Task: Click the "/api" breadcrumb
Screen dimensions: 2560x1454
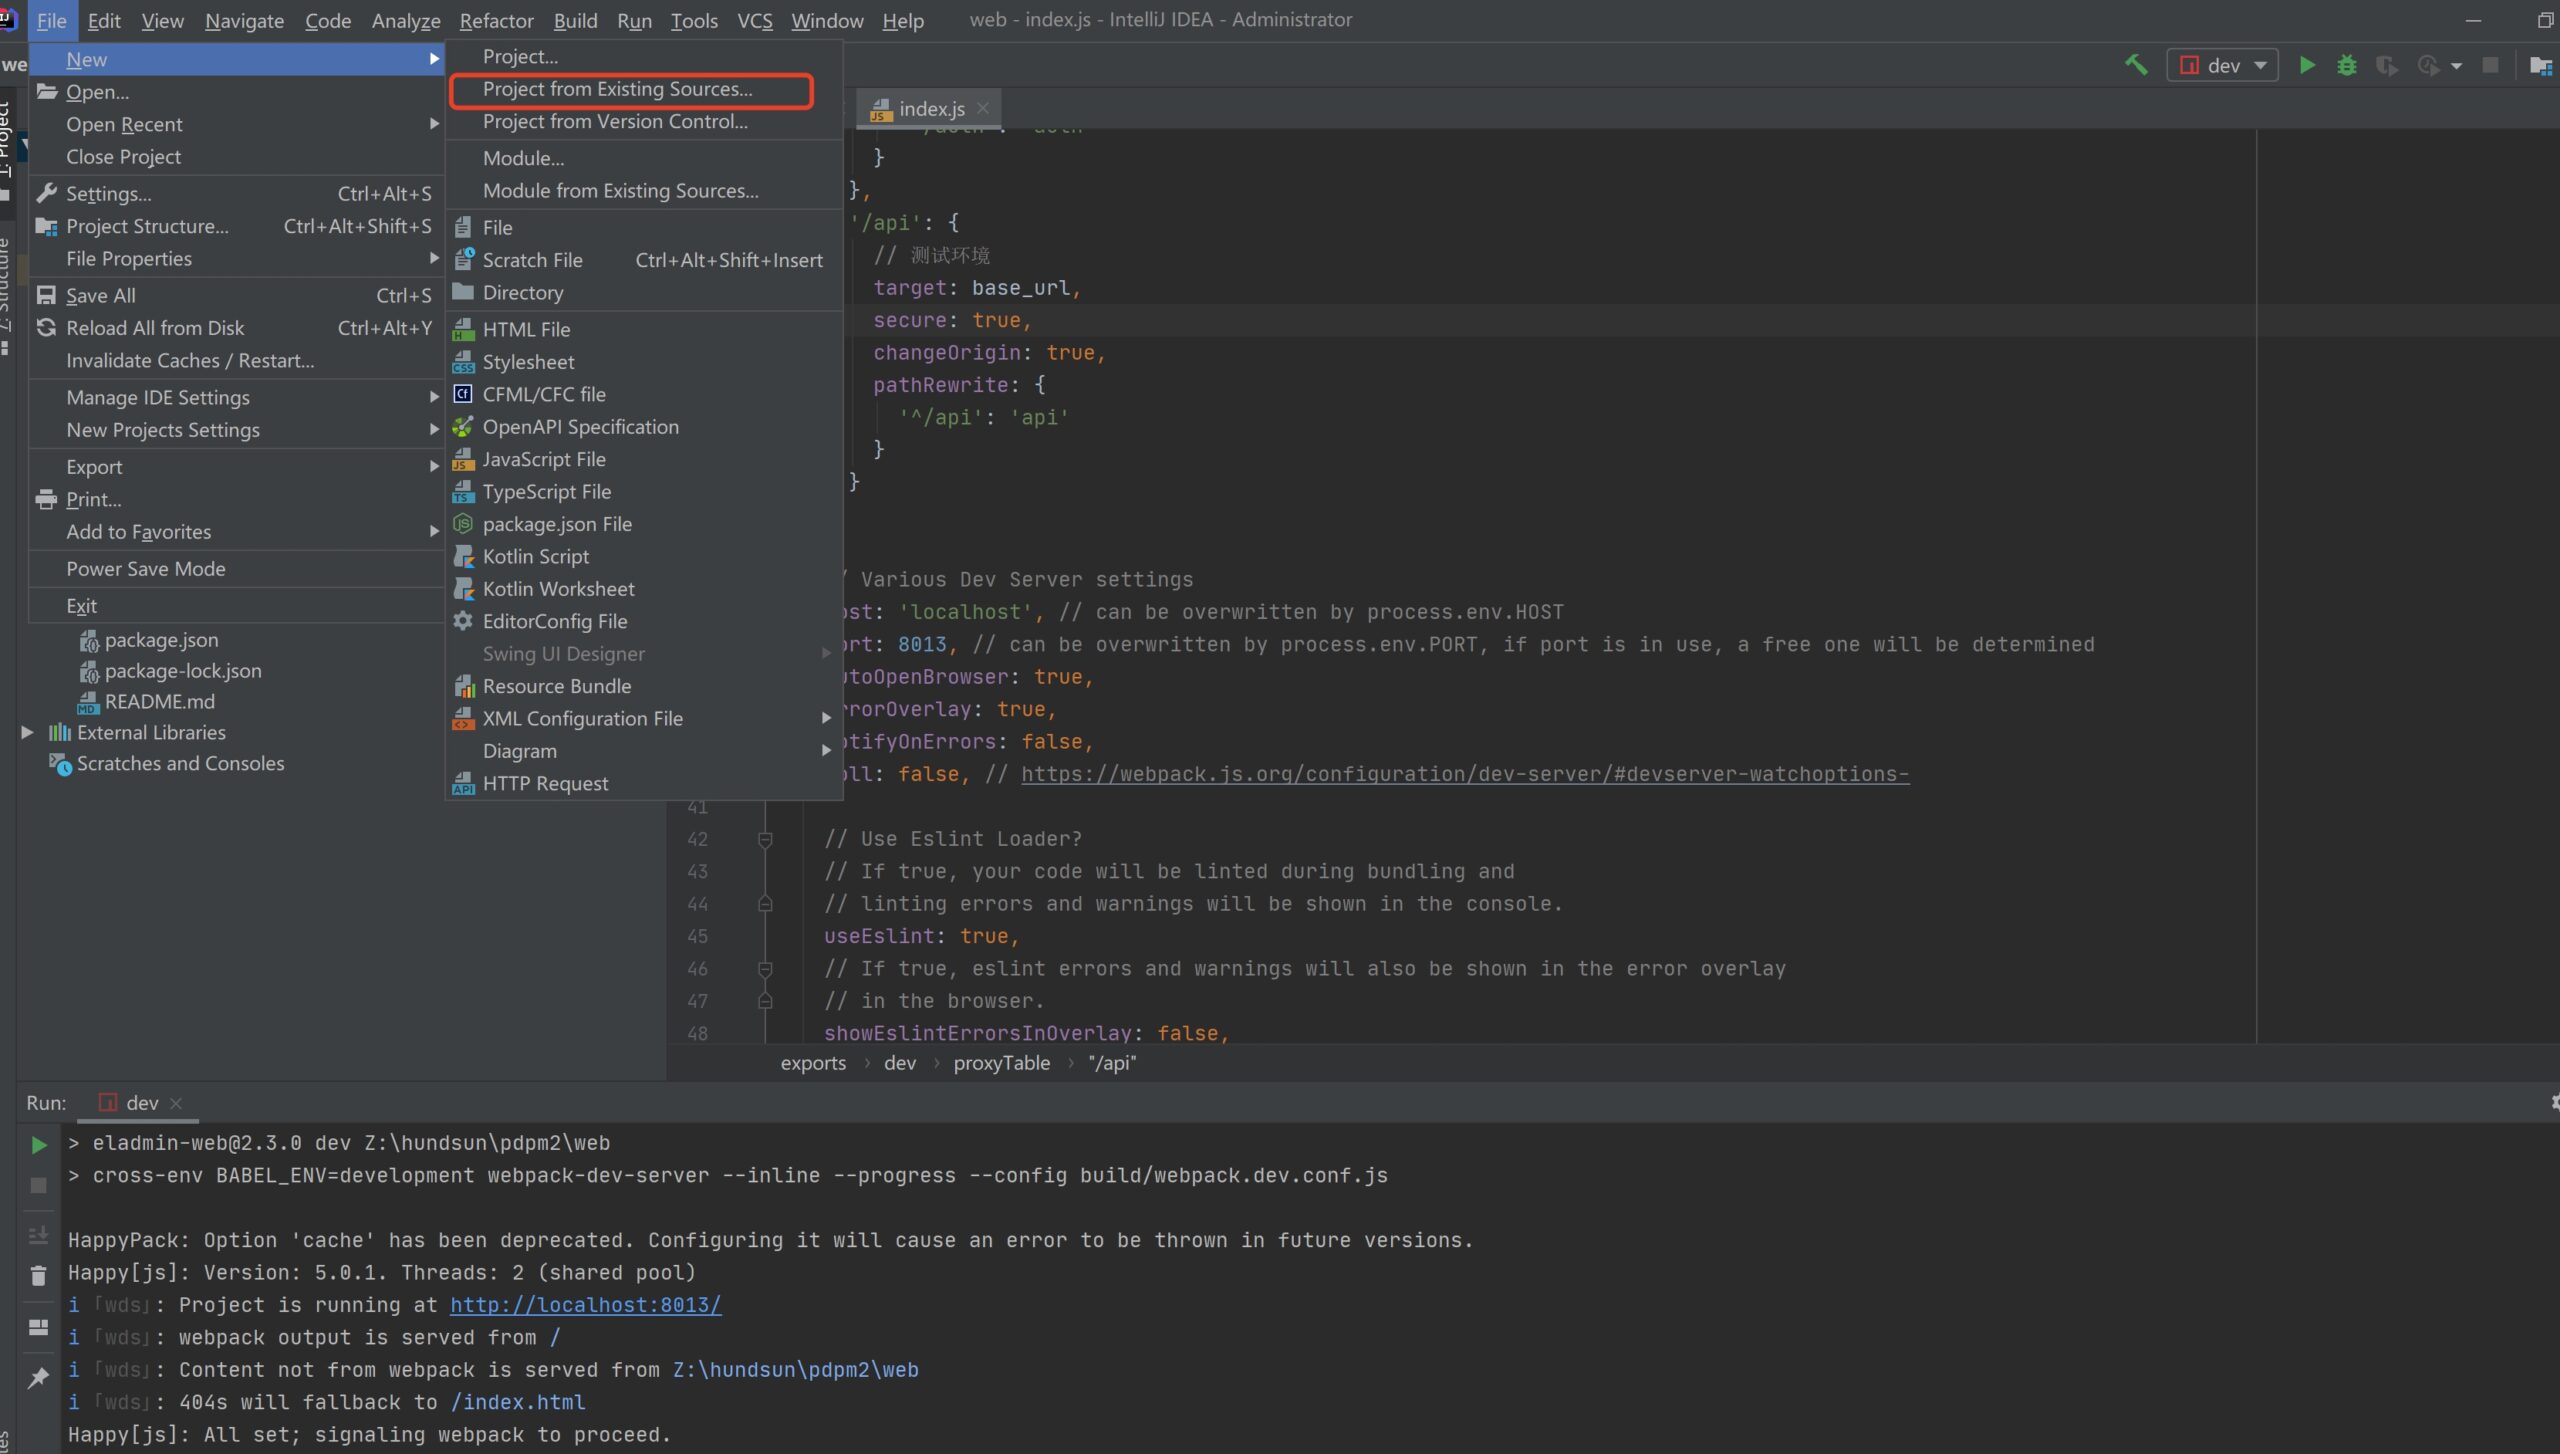Action: (x=1112, y=1062)
